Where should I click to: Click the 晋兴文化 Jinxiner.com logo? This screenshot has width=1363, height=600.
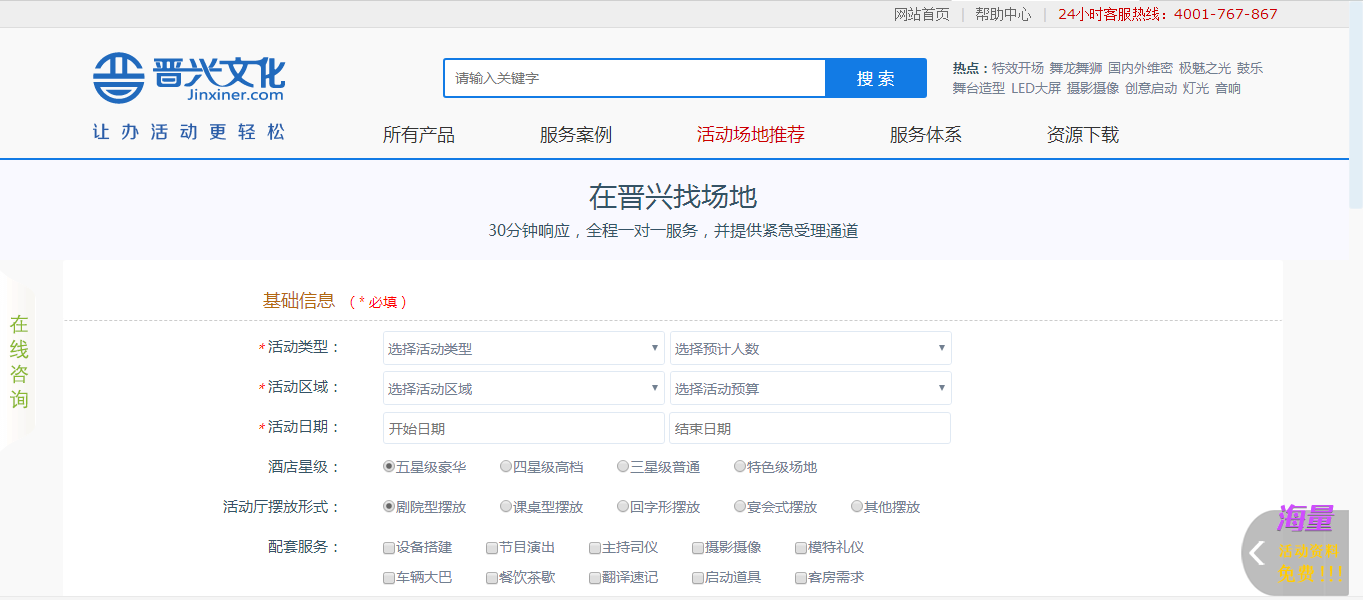(x=189, y=77)
